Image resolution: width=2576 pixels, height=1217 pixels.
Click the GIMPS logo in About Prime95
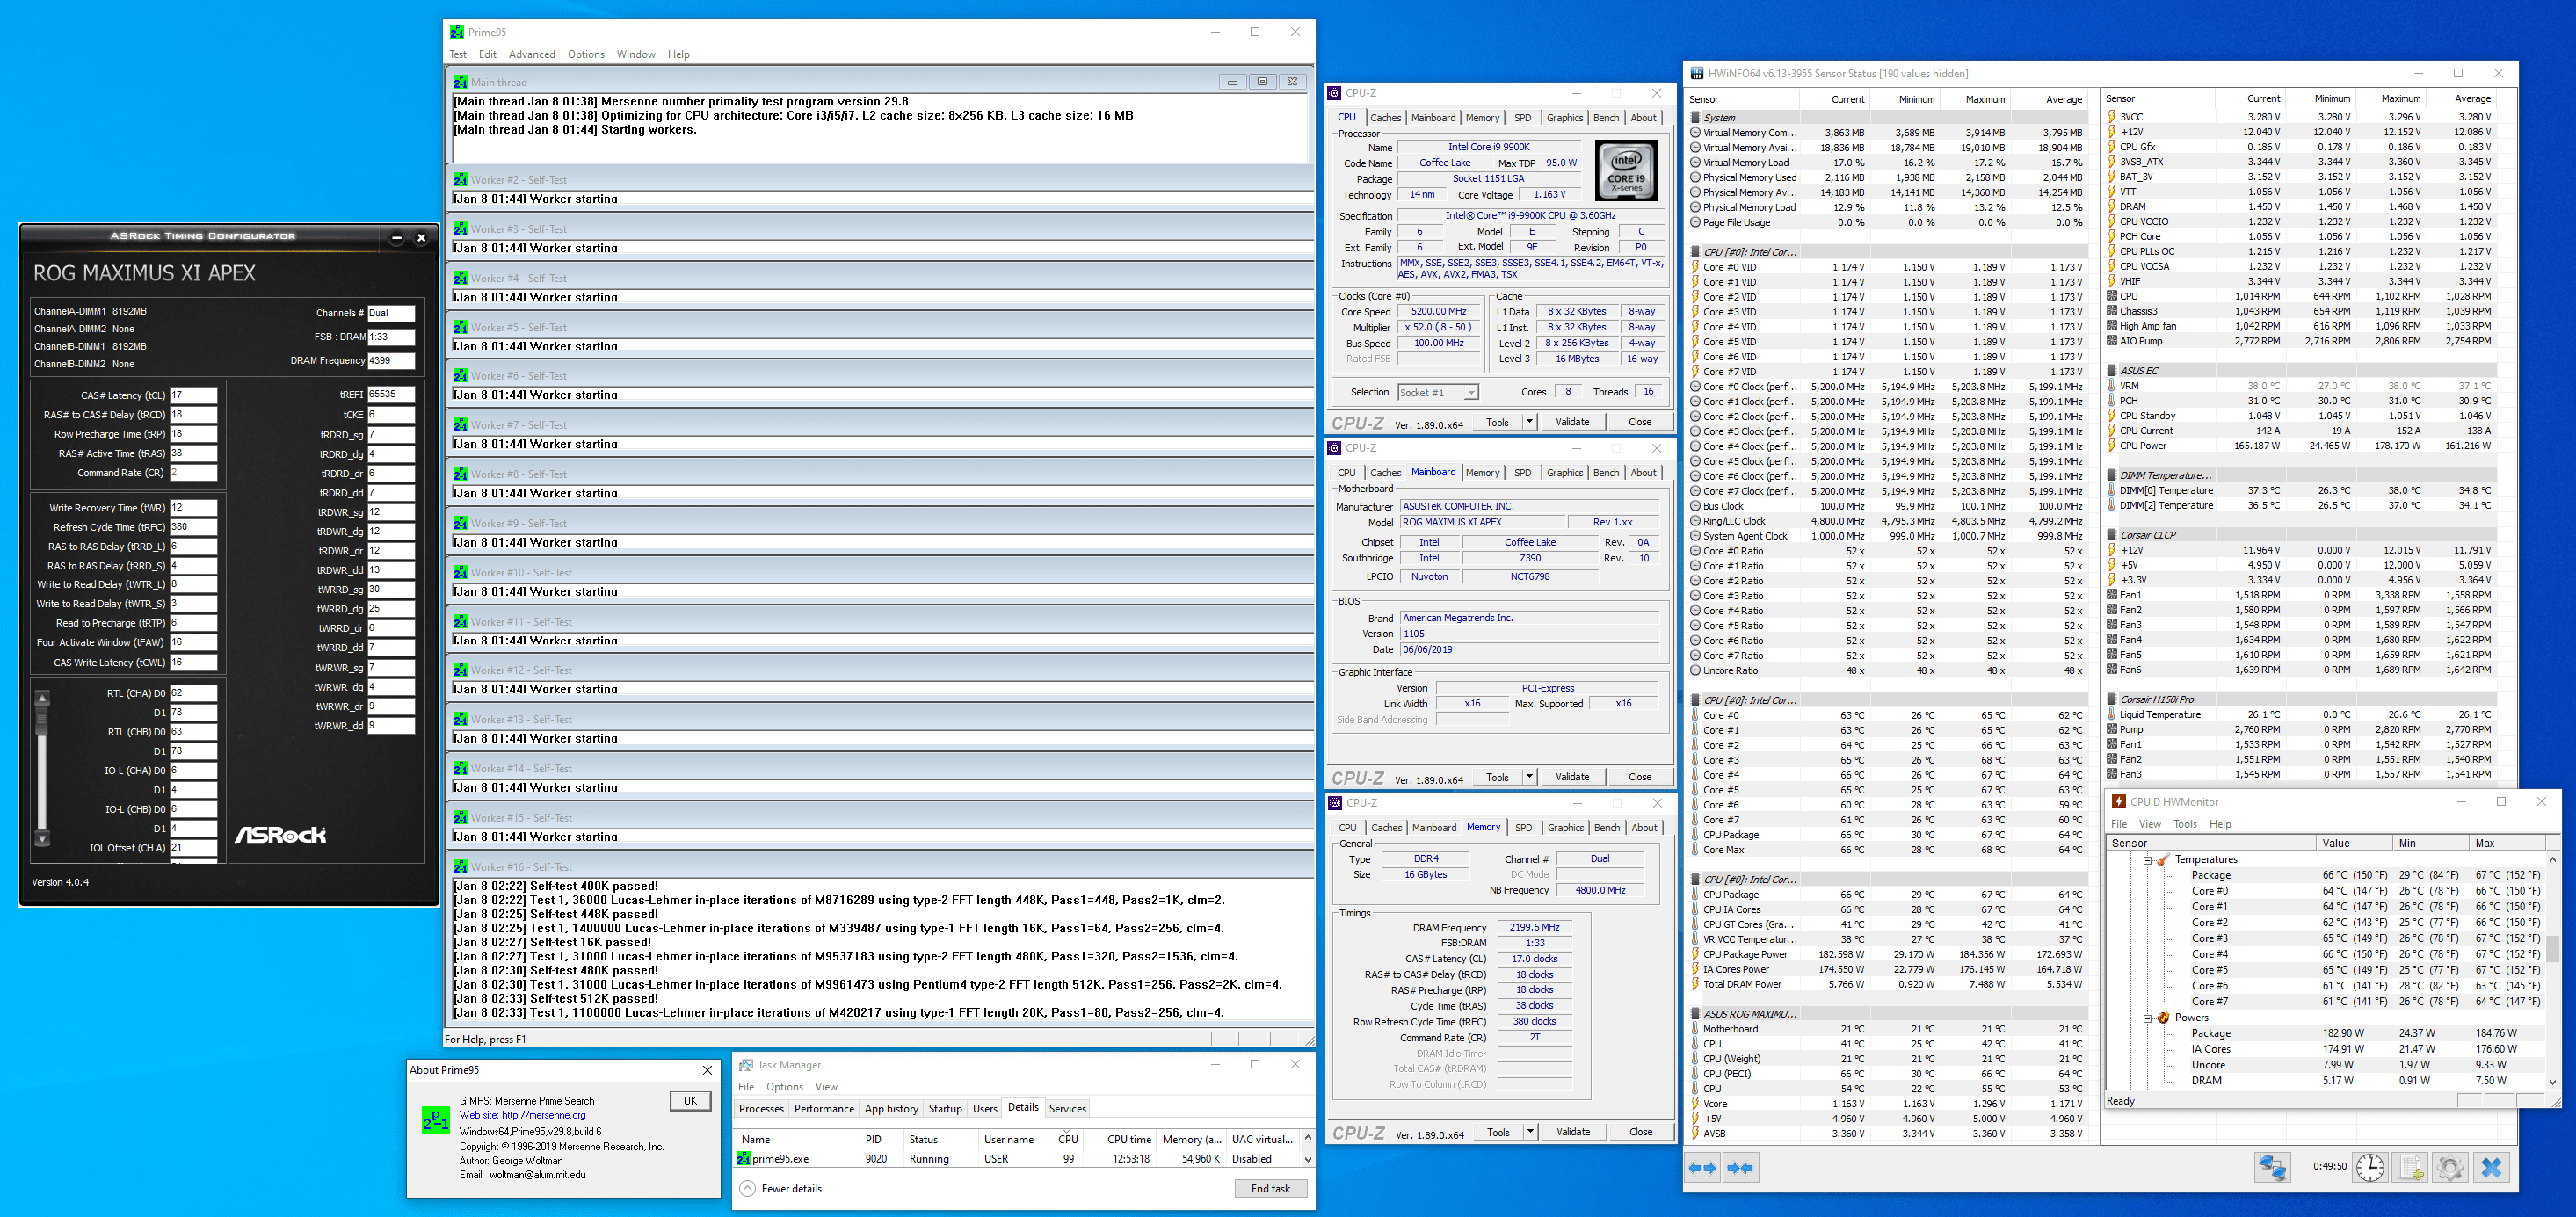pos(435,1120)
